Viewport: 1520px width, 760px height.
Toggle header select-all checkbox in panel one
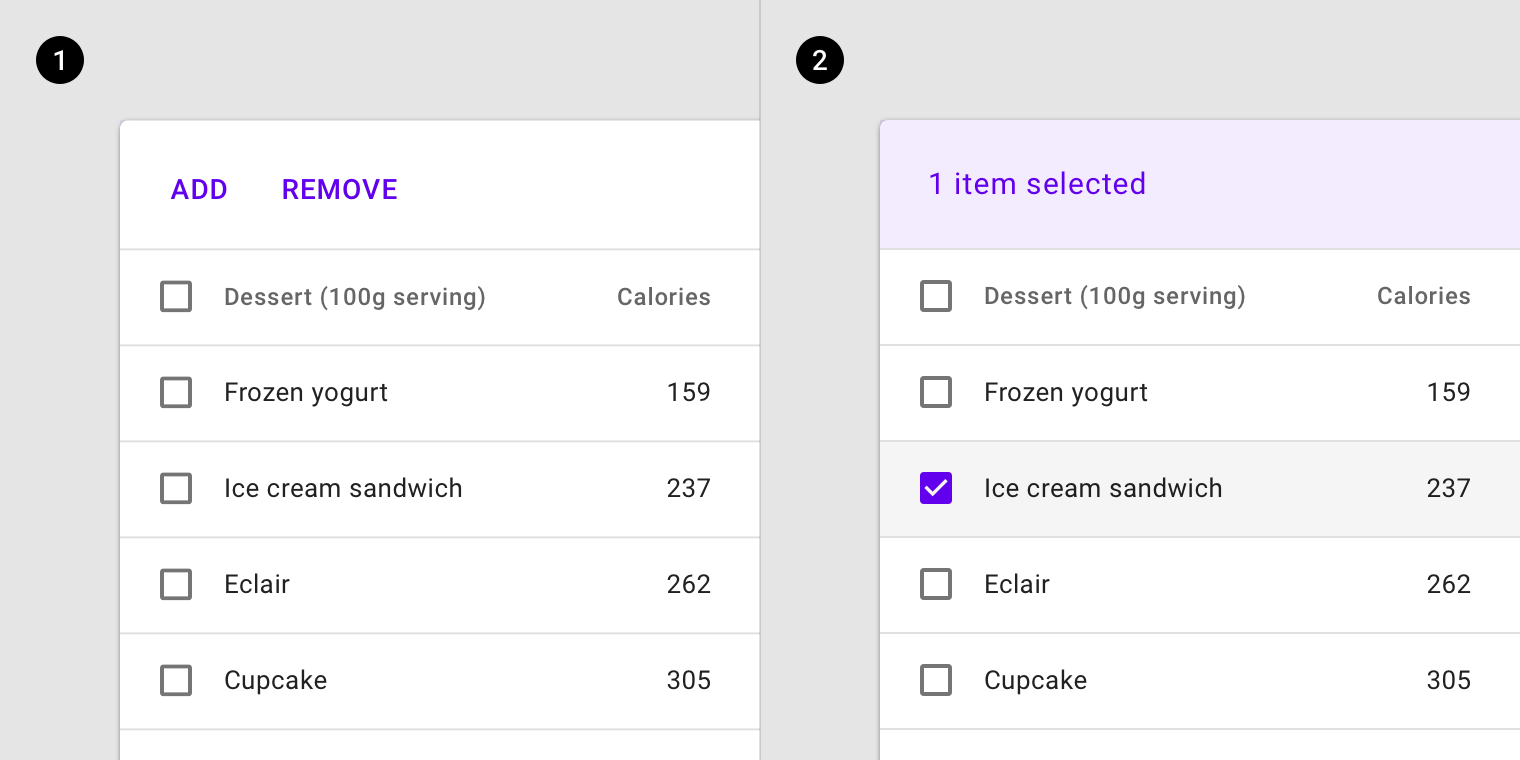[176, 297]
